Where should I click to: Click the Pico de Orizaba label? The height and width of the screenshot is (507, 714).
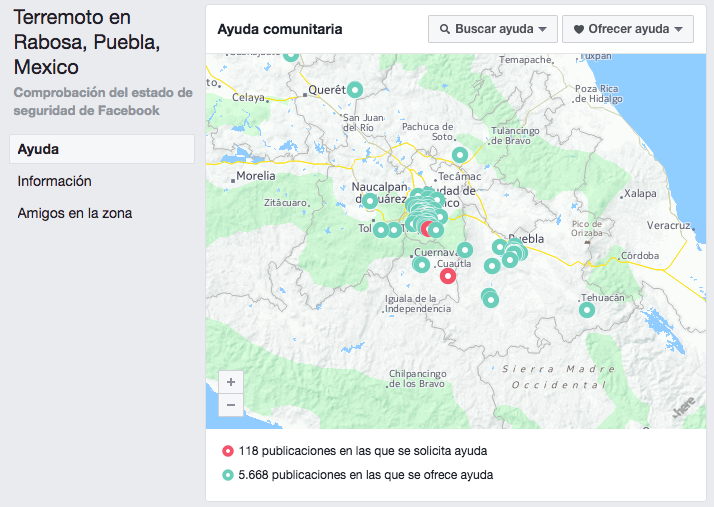587,228
